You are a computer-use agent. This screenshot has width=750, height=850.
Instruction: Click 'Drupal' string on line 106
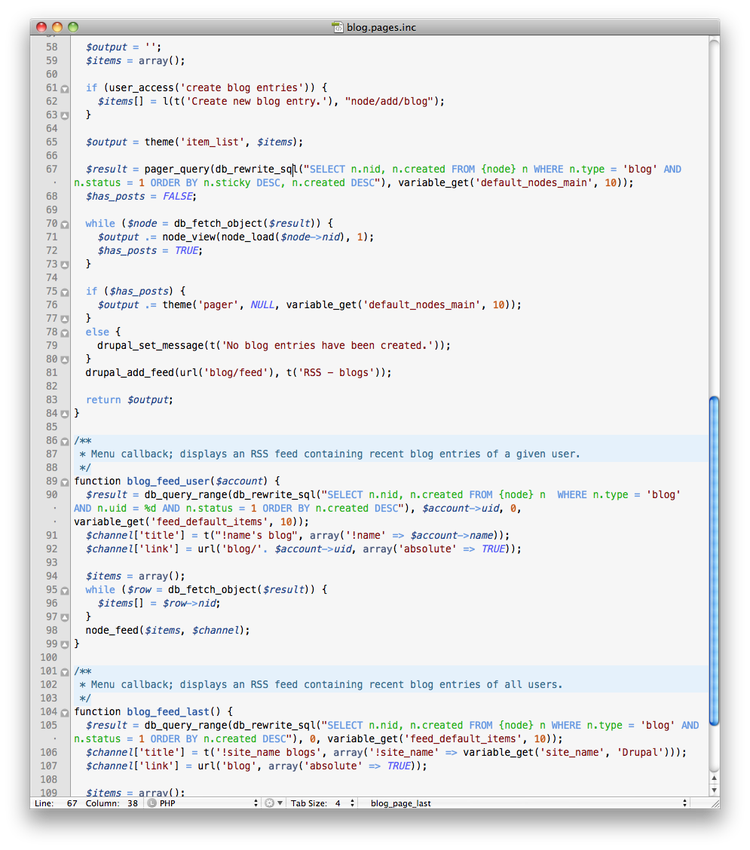point(641,752)
